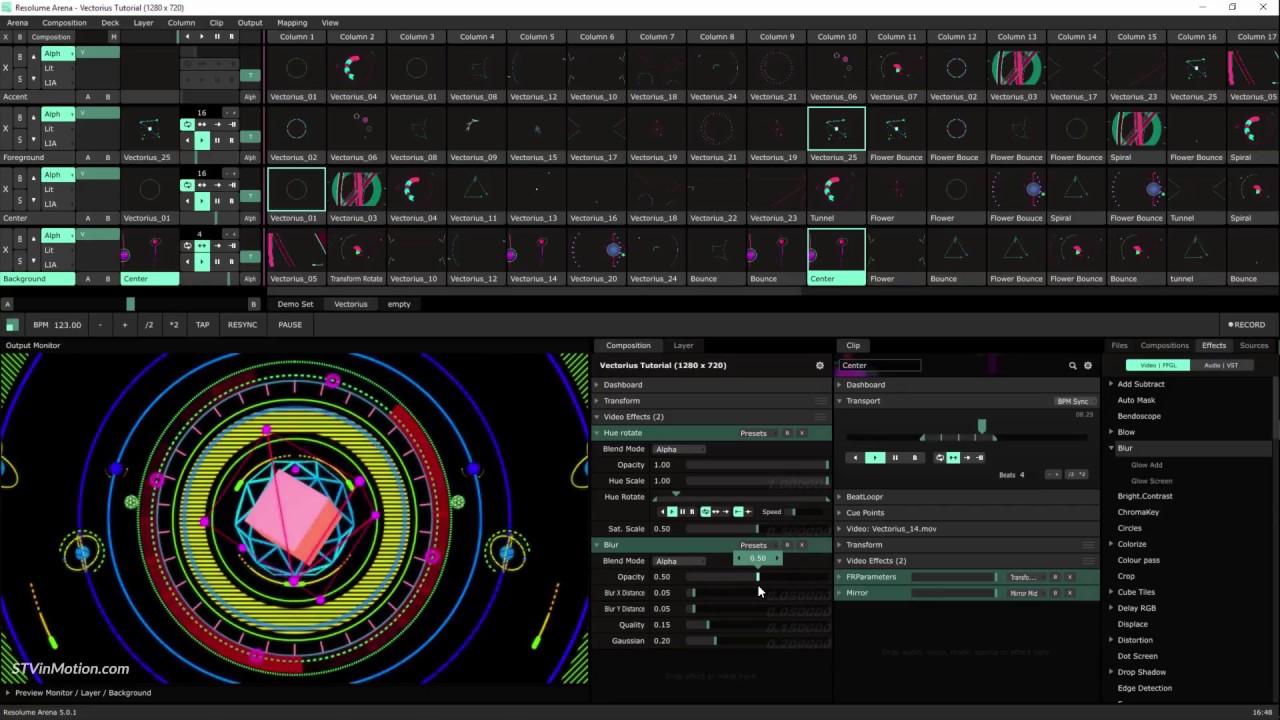Click the PAUSE button
This screenshot has width=1280, height=720.
tap(290, 325)
